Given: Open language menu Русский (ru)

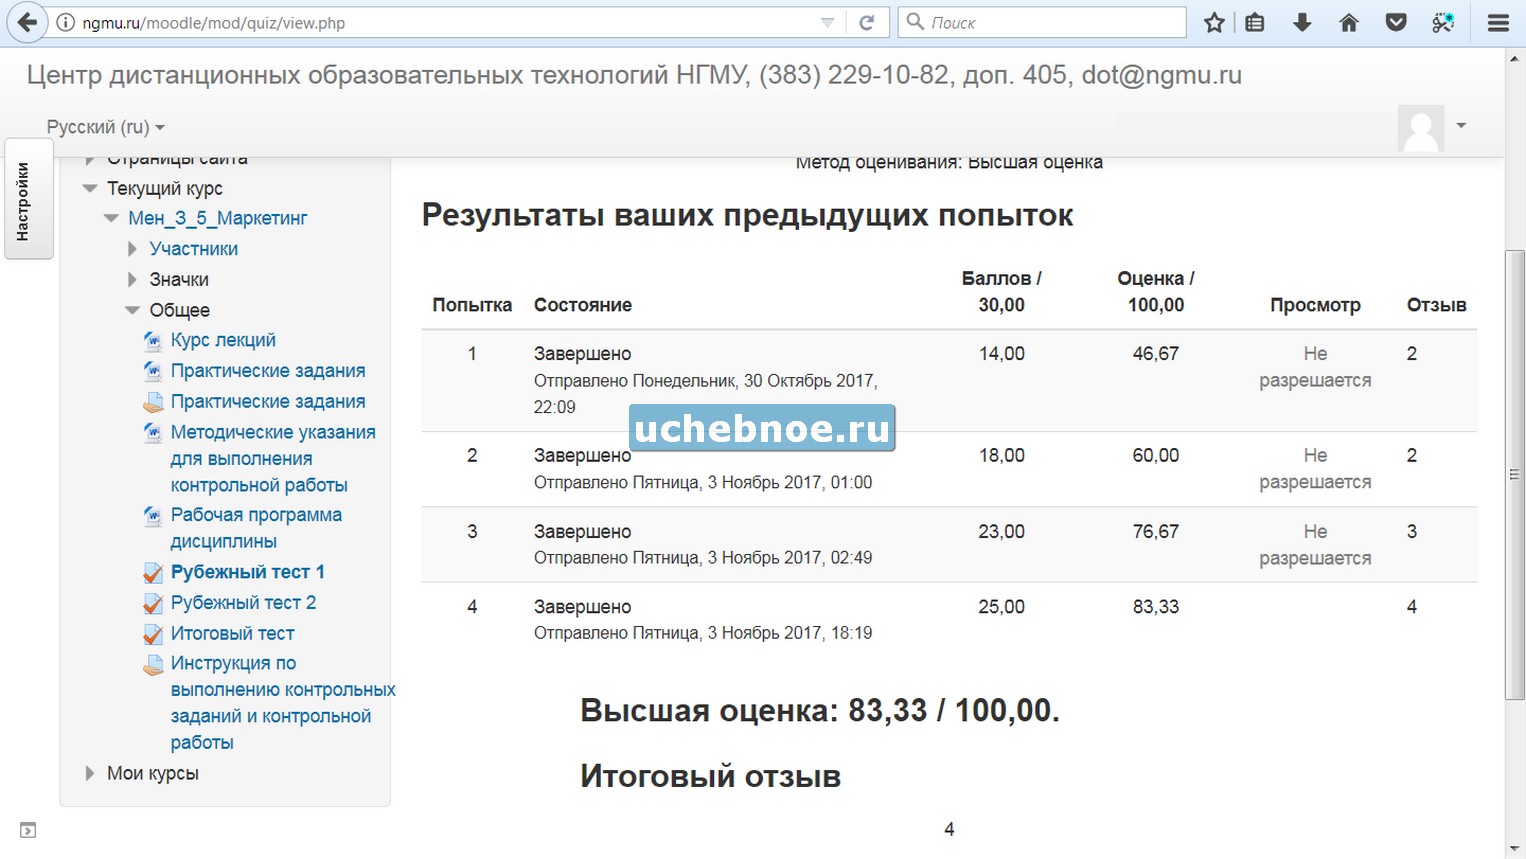Looking at the screenshot, I should (x=105, y=127).
